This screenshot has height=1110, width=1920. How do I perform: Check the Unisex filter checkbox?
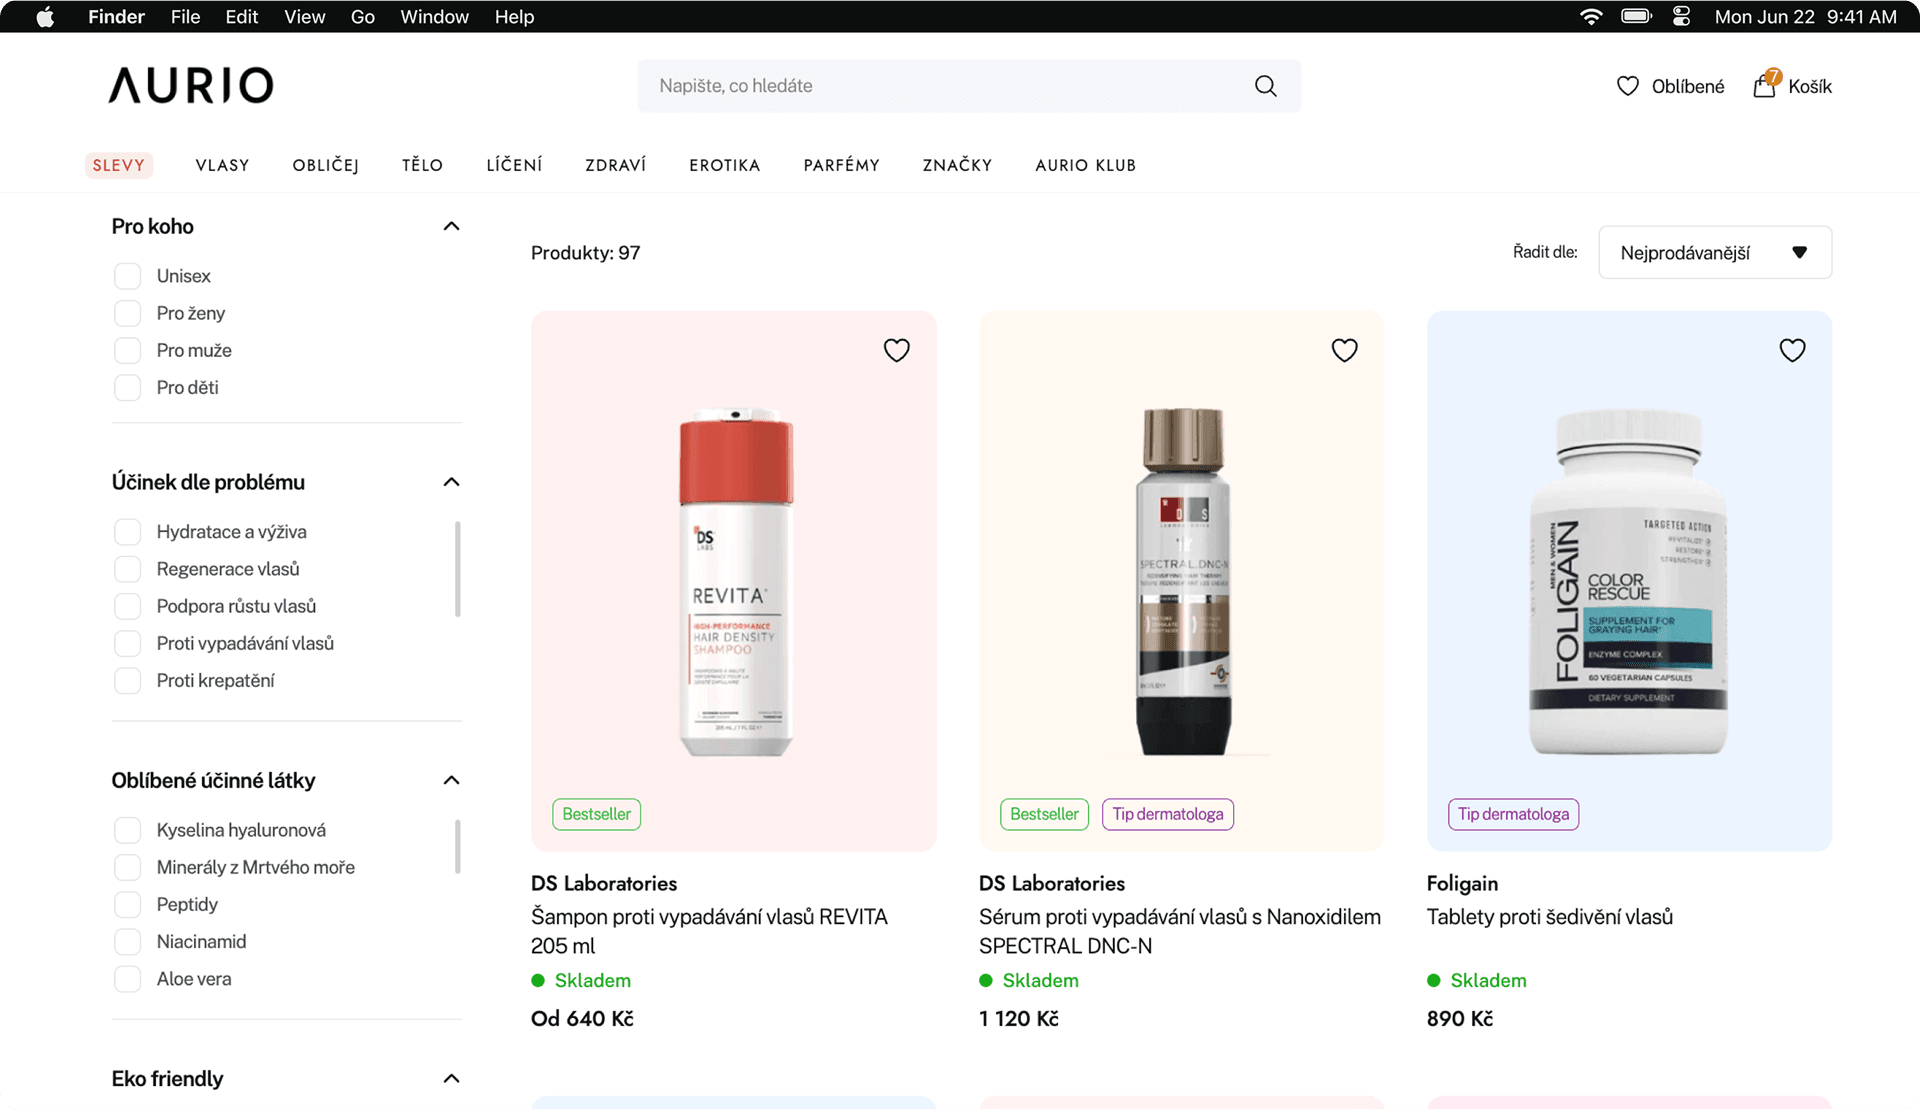tap(127, 276)
